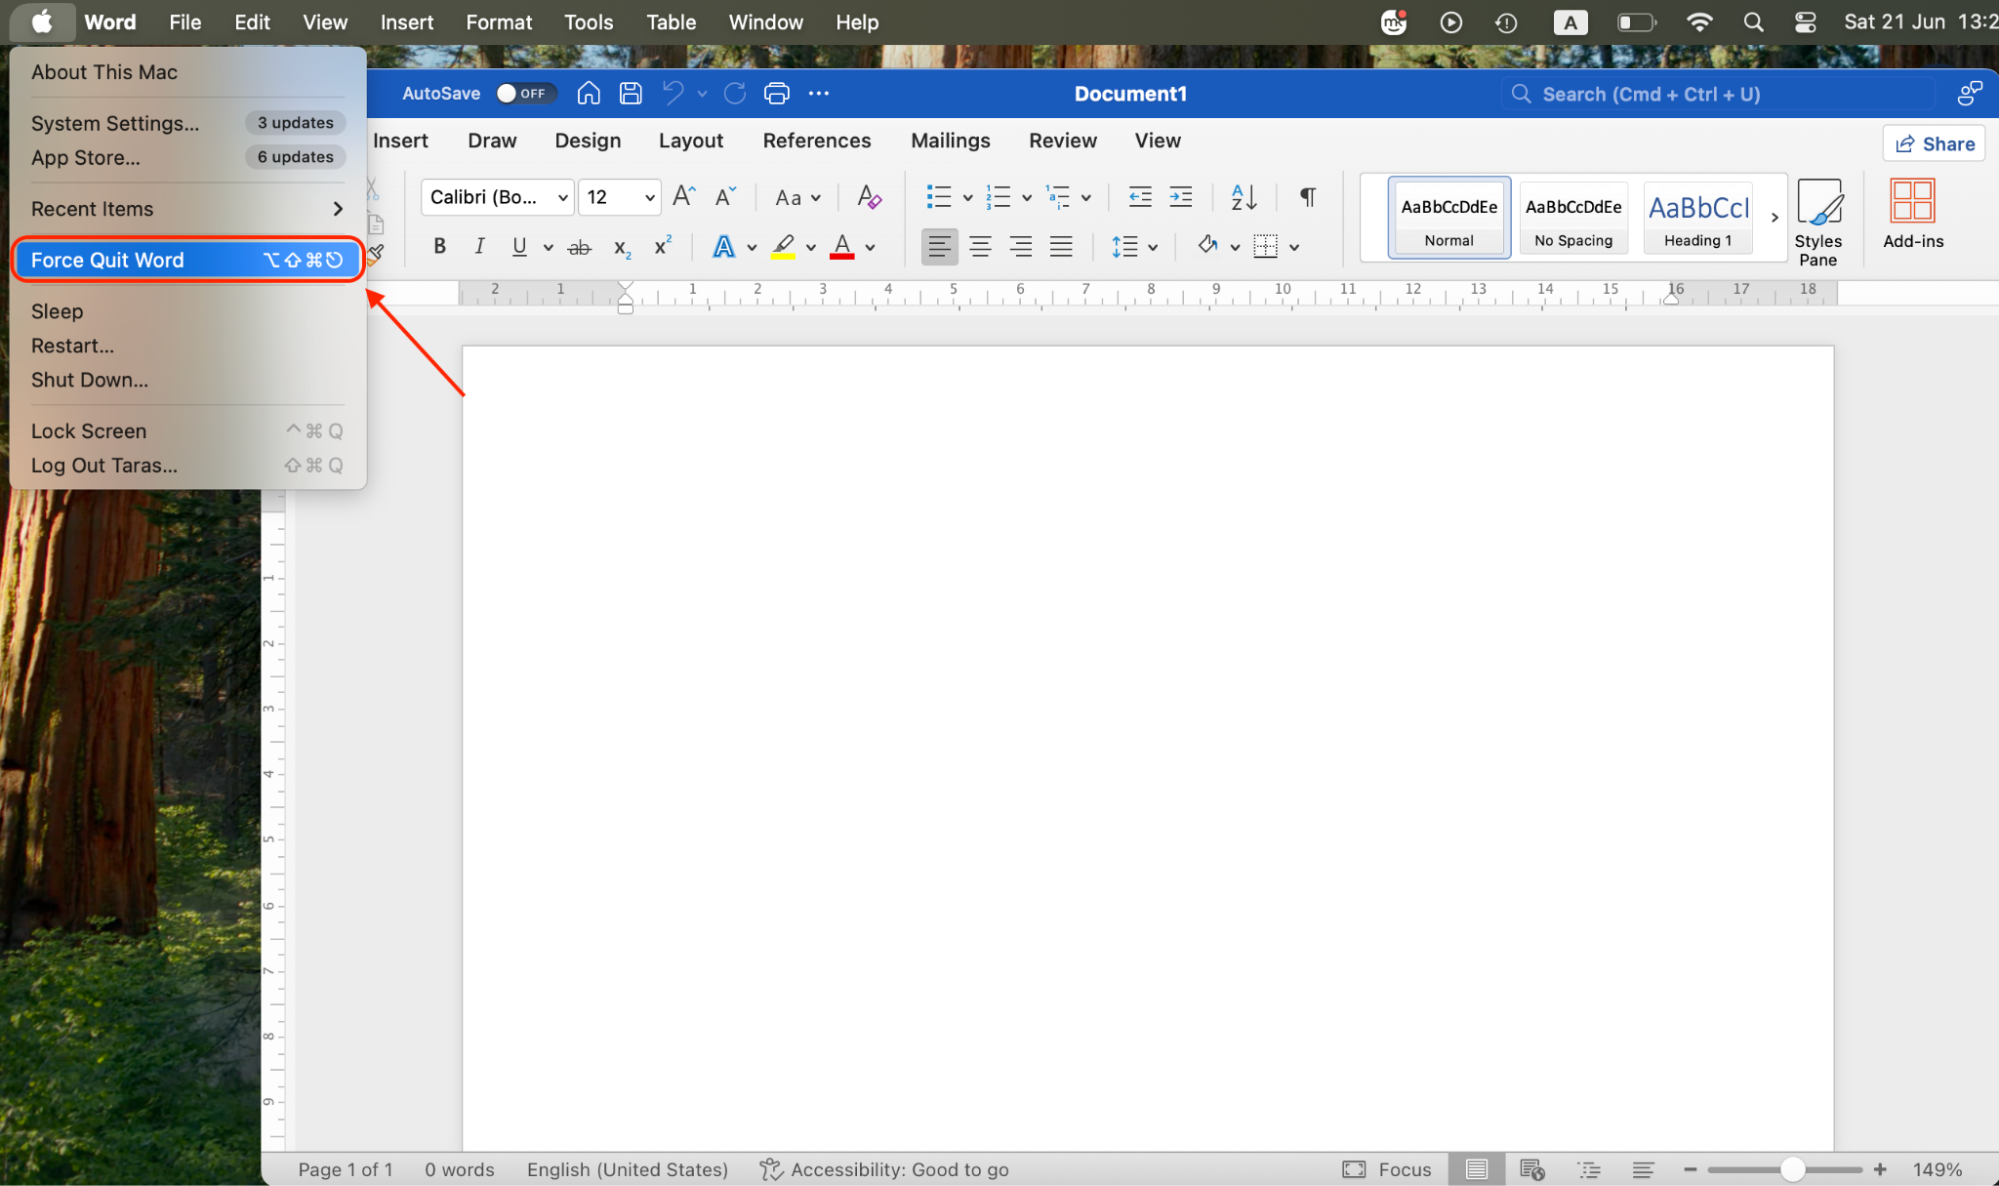Switch to the References ribbon tab
1999x1186 pixels.
click(816, 140)
